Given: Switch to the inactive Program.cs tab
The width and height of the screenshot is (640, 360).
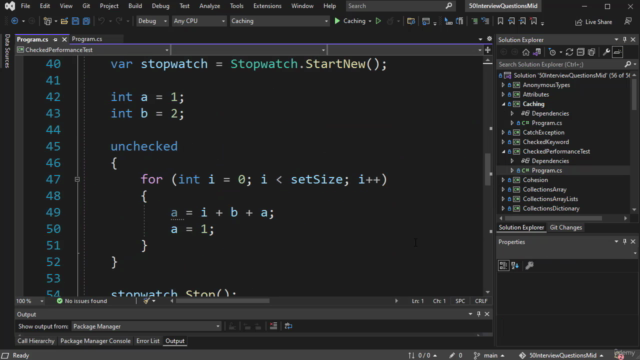Looking at the screenshot, I should tap(87, 39).
